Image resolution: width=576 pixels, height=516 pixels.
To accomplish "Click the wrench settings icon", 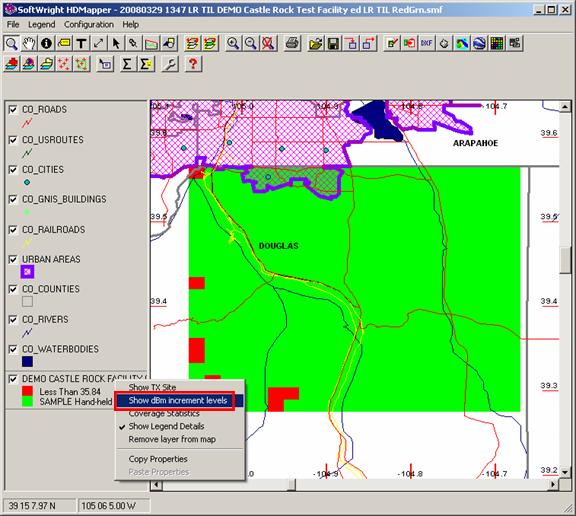I will tap(170, 64).
